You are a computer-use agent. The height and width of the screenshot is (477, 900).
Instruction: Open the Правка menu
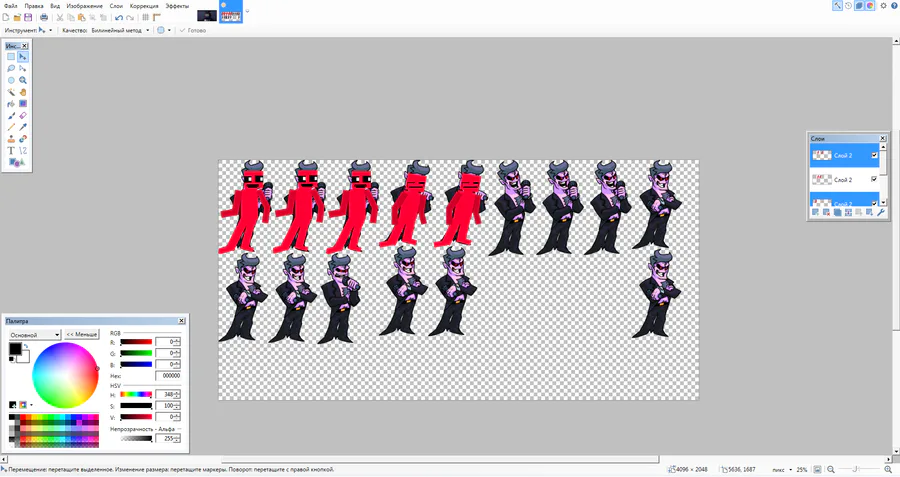point(34,6)
